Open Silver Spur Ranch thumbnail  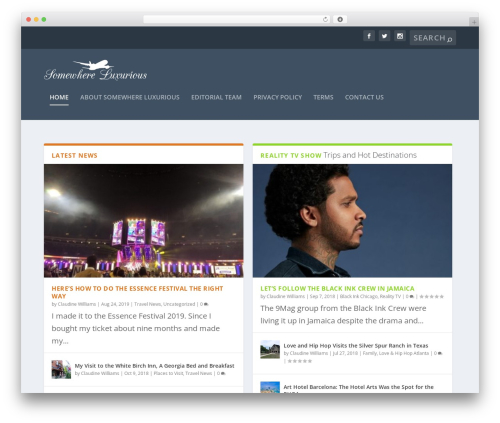pyautogui.click(x=270, y=349)
